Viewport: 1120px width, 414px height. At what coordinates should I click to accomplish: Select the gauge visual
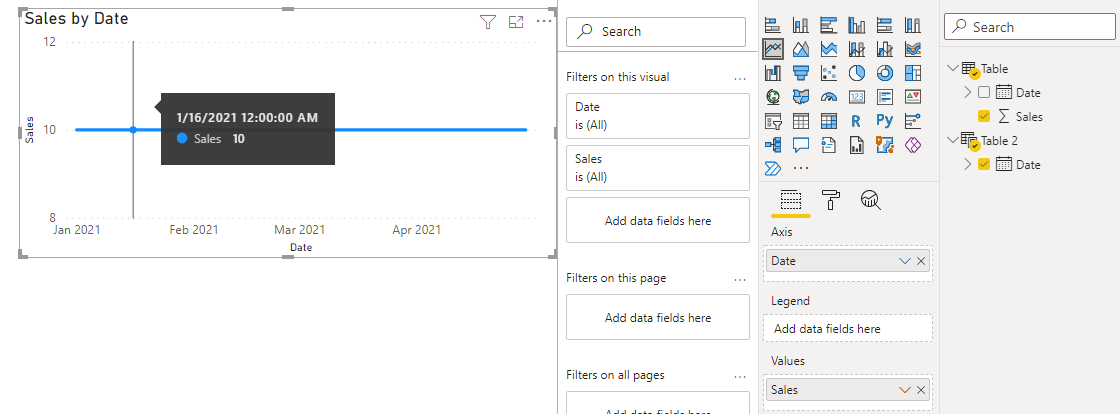[x=829, y=96]
